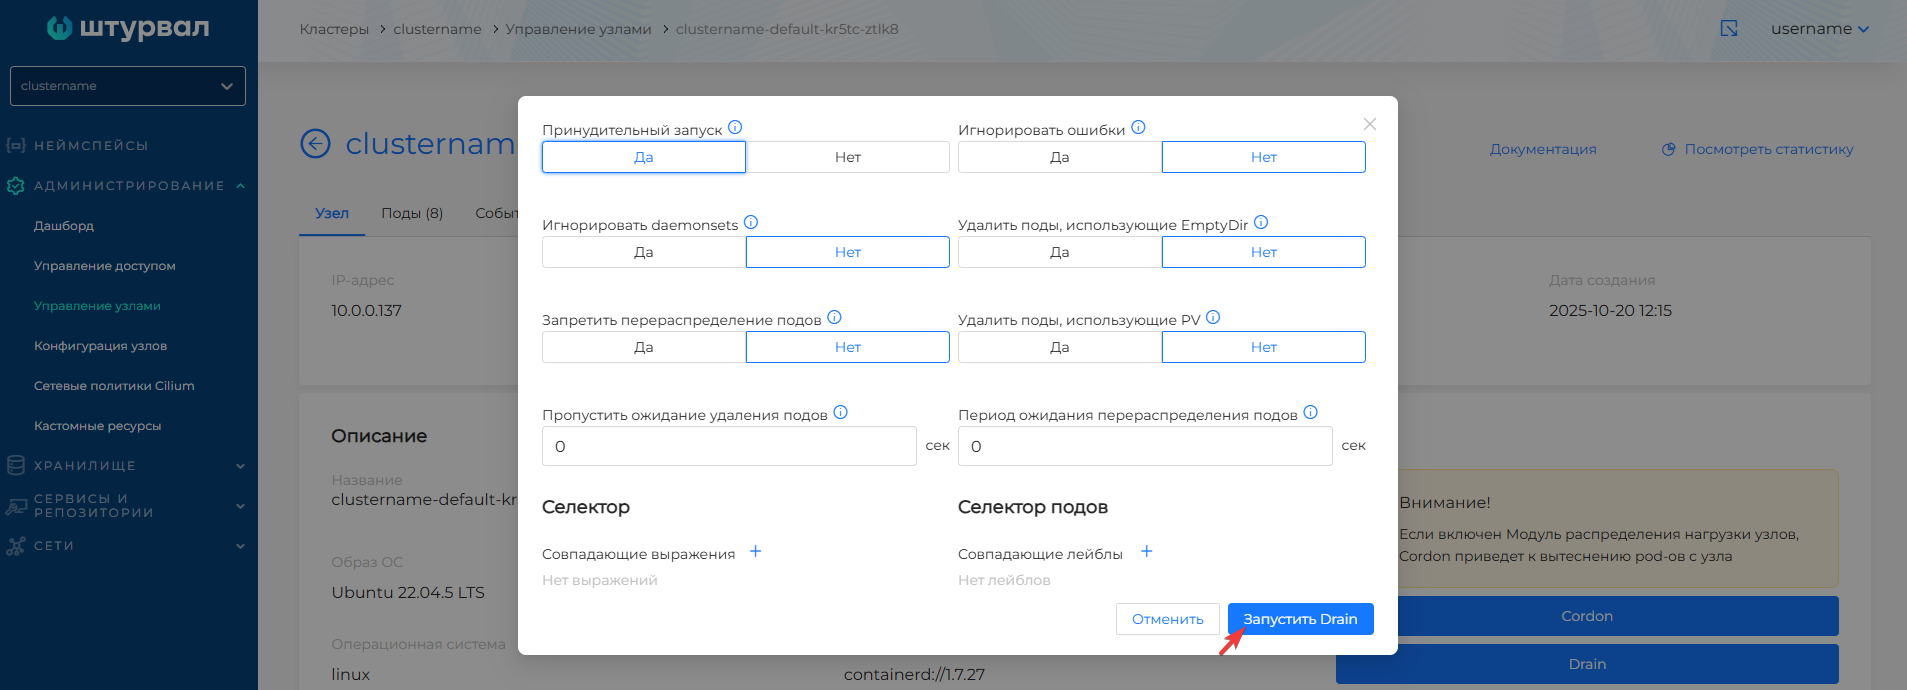Set Игнорировать ошибки to Да
This screenshot has width=1907, height=690.
pyautogui.click(x=1059, y=157)
